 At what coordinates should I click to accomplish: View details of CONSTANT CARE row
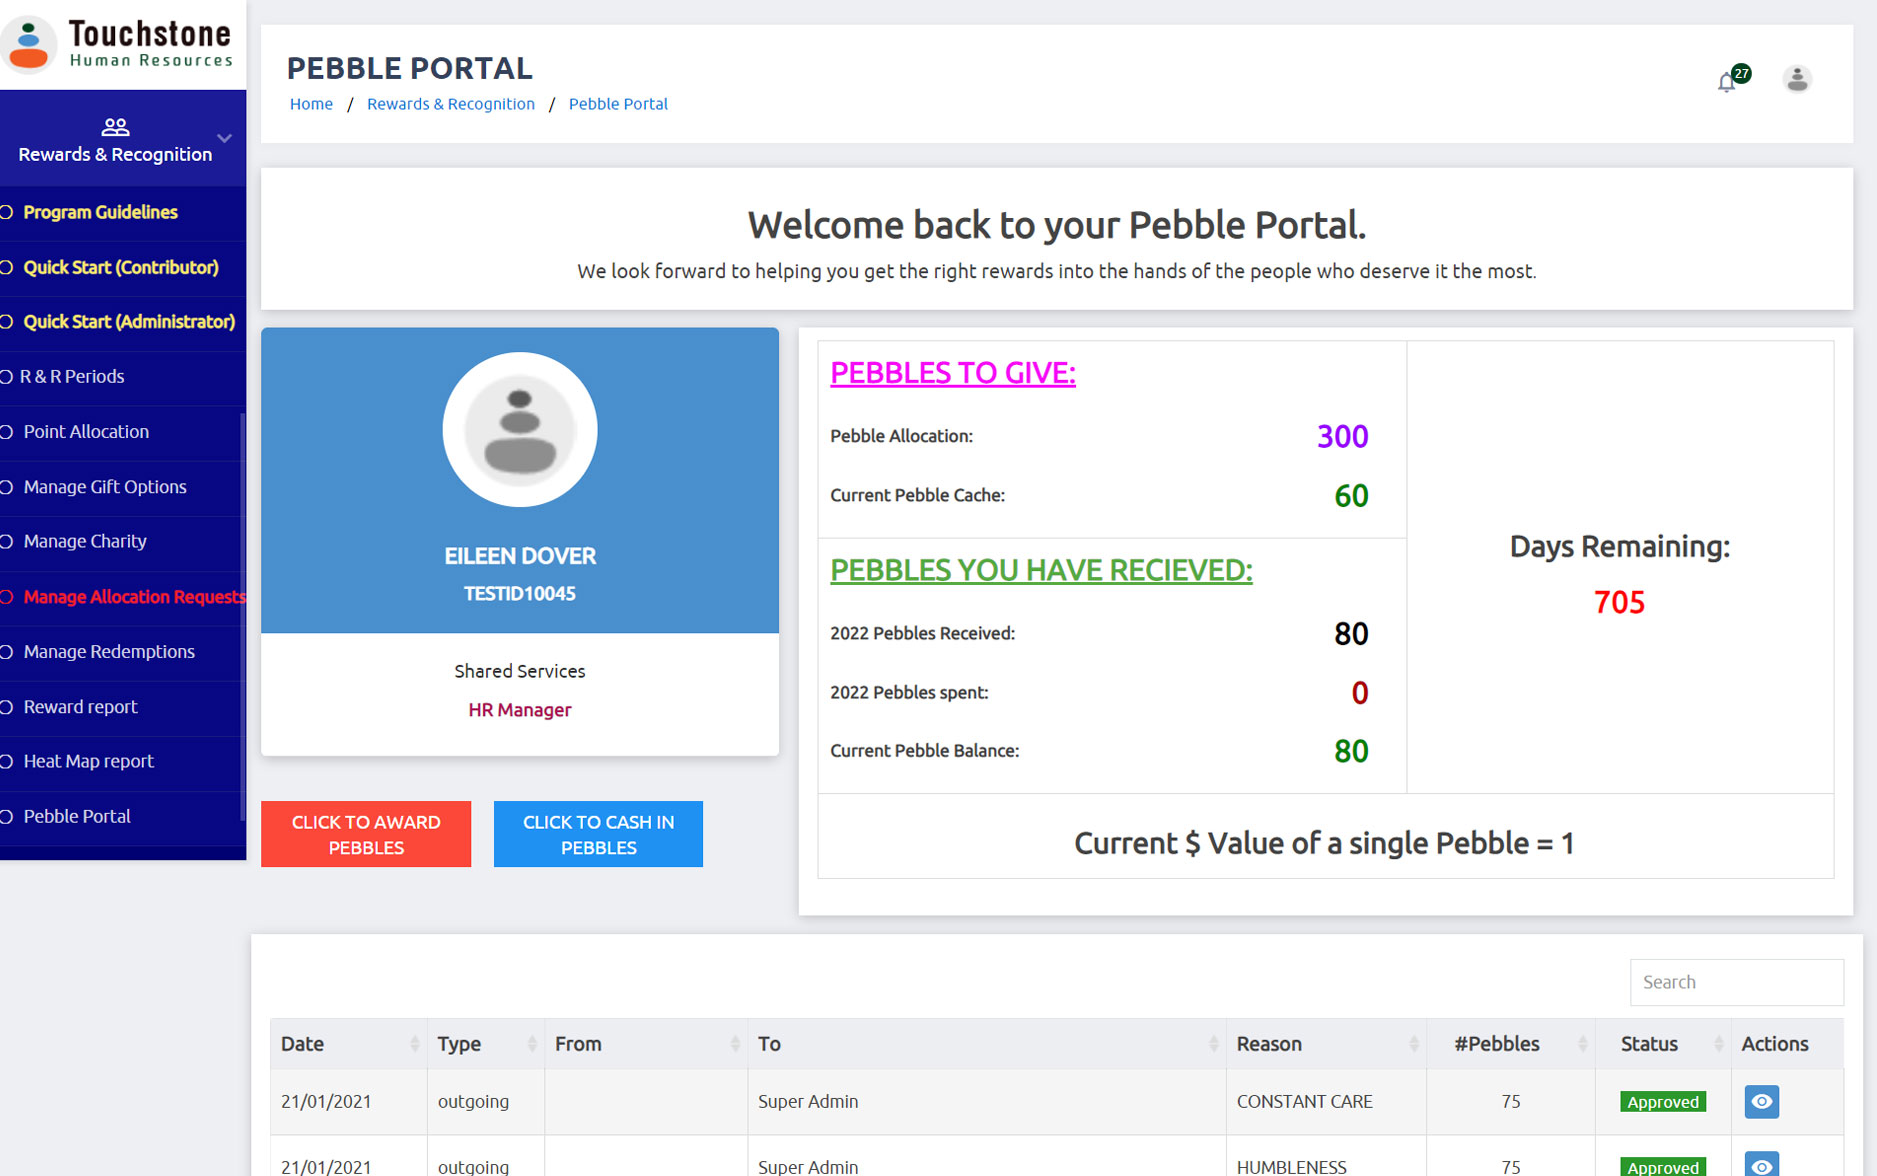pyautogui.click(x=1761, y=1101)
